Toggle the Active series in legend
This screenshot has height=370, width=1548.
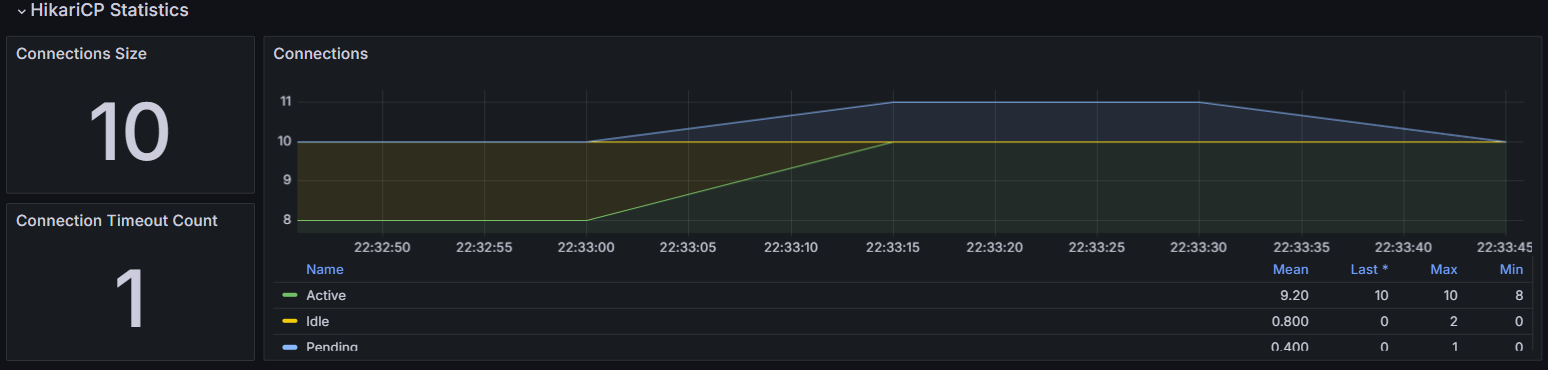coord(326,296)
